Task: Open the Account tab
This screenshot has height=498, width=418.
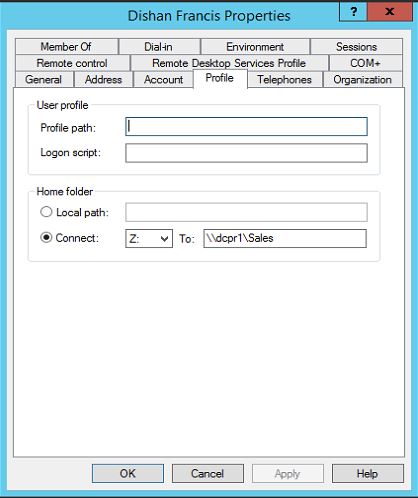Action: pyautogui.click(x=163, y=80)
